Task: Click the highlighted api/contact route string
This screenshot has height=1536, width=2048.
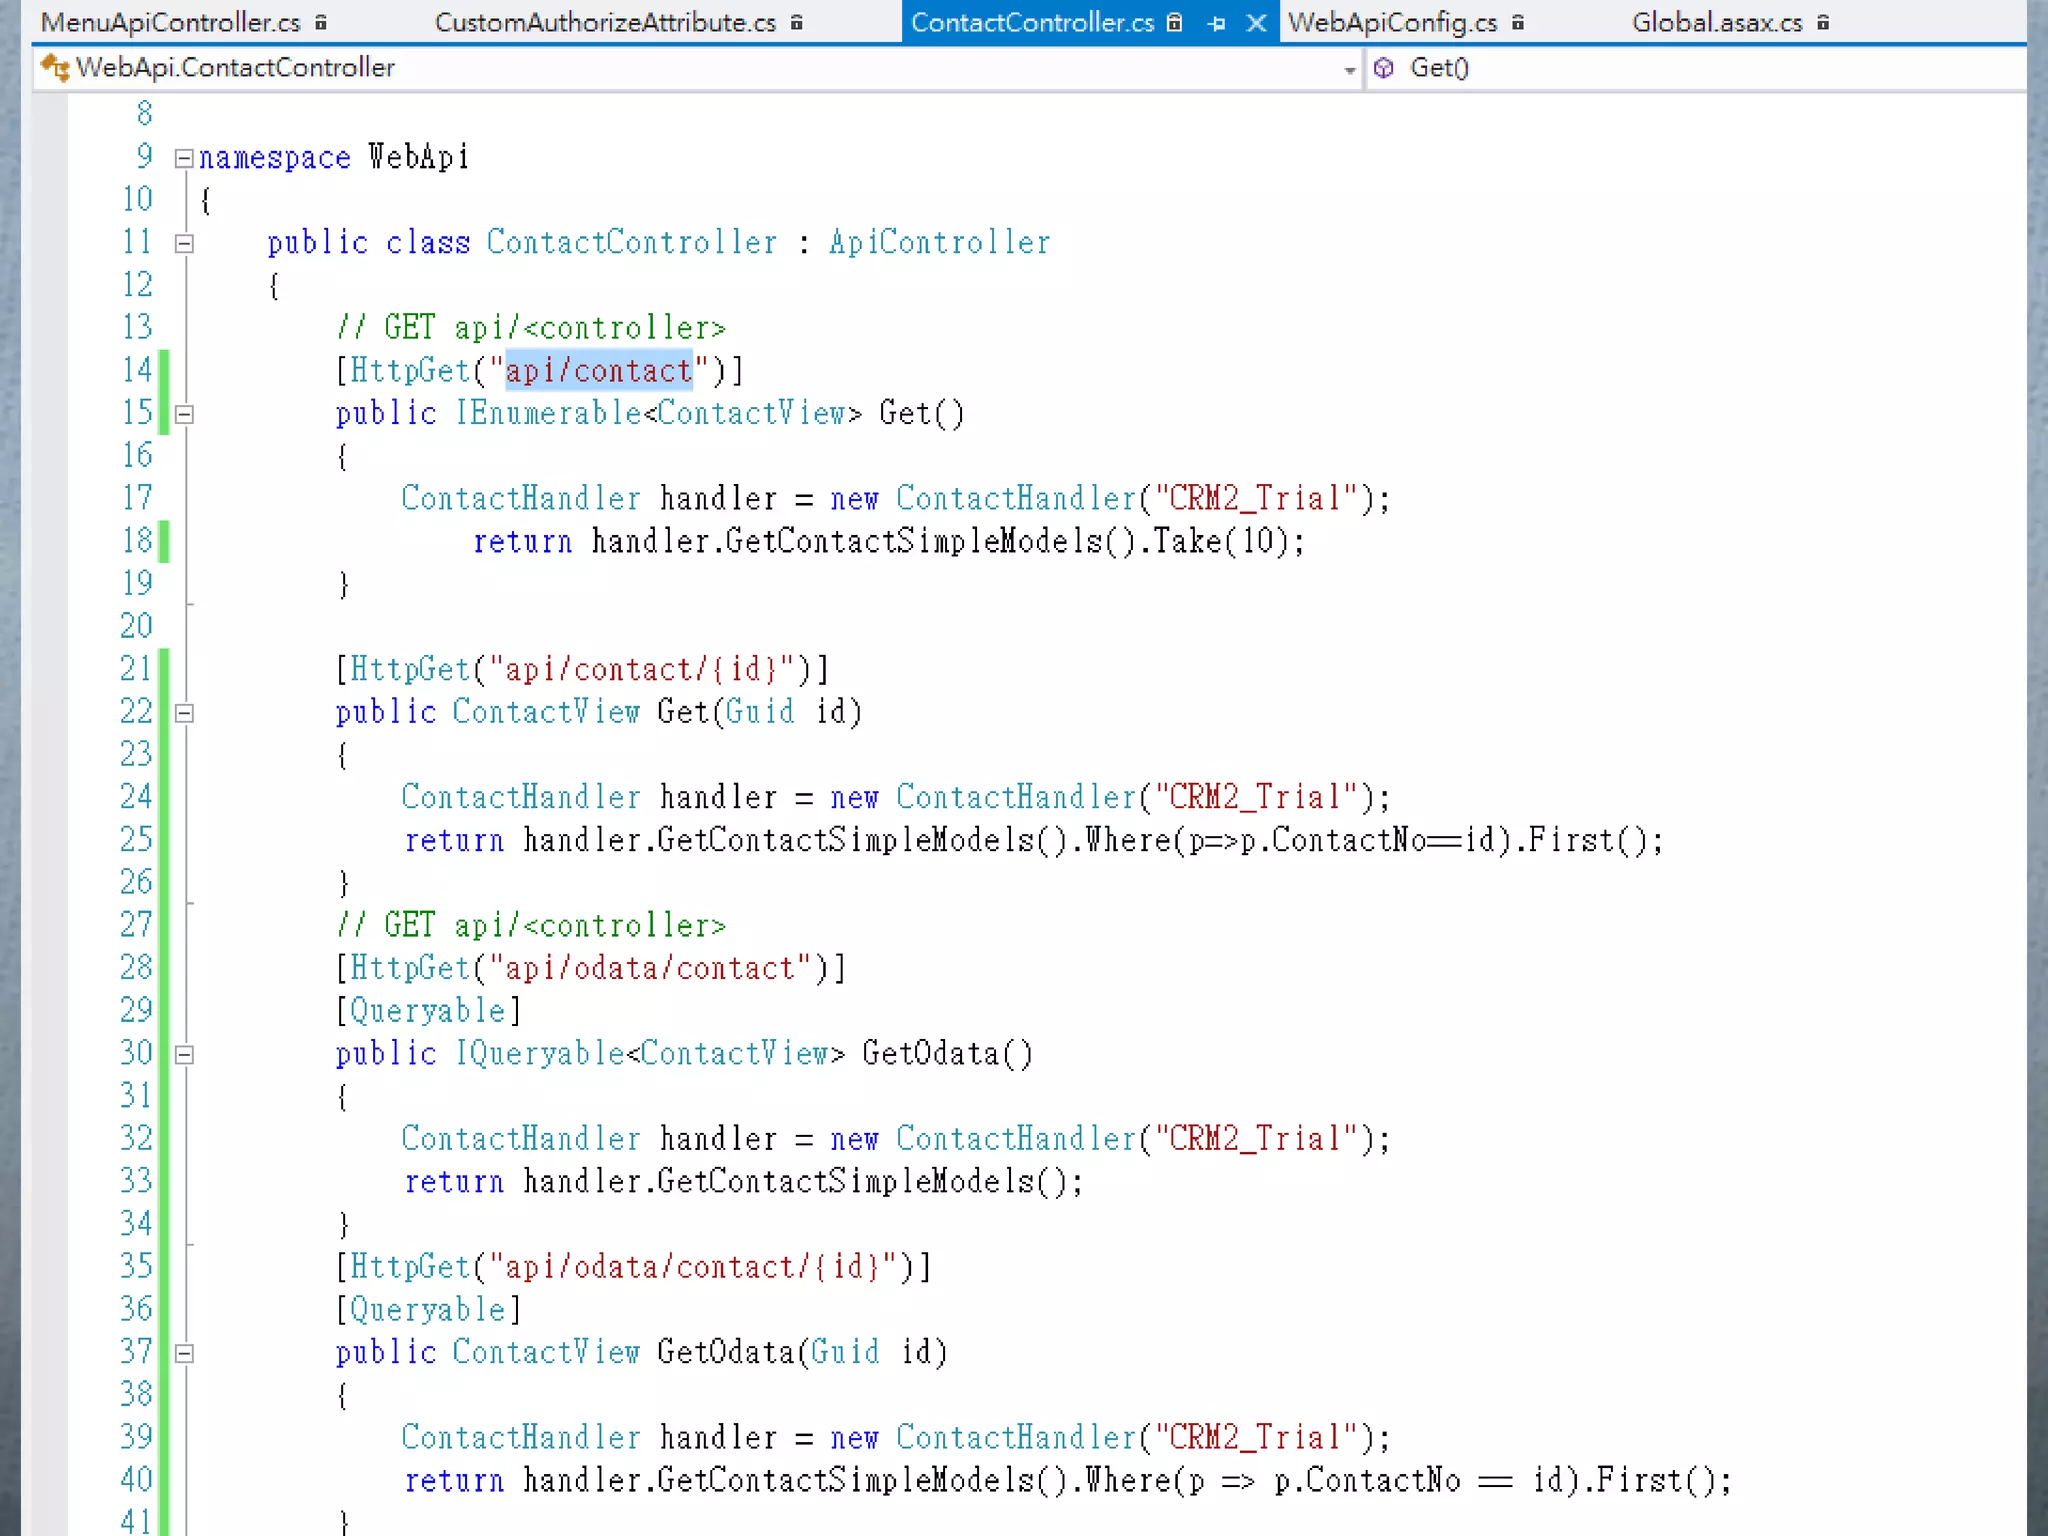Action: pyautogui.click(x=598, y=371)
